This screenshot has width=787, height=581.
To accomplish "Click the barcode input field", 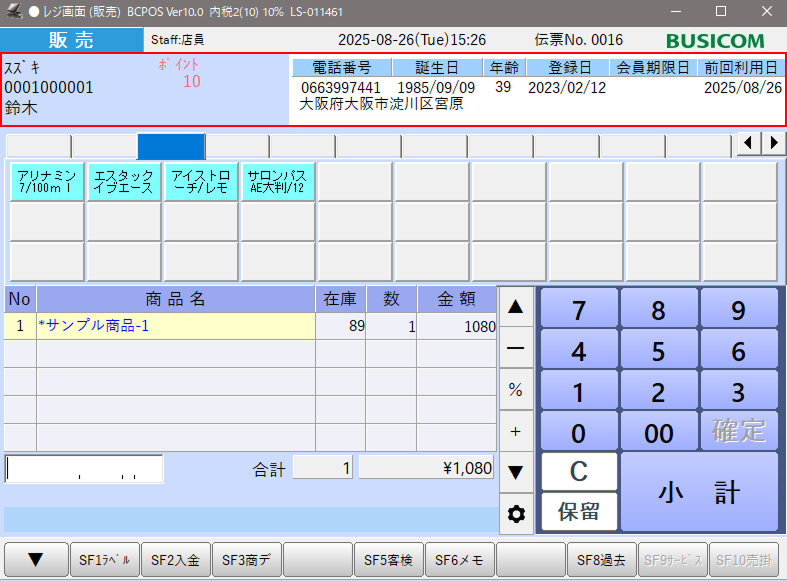I will [x=84, y=469].
